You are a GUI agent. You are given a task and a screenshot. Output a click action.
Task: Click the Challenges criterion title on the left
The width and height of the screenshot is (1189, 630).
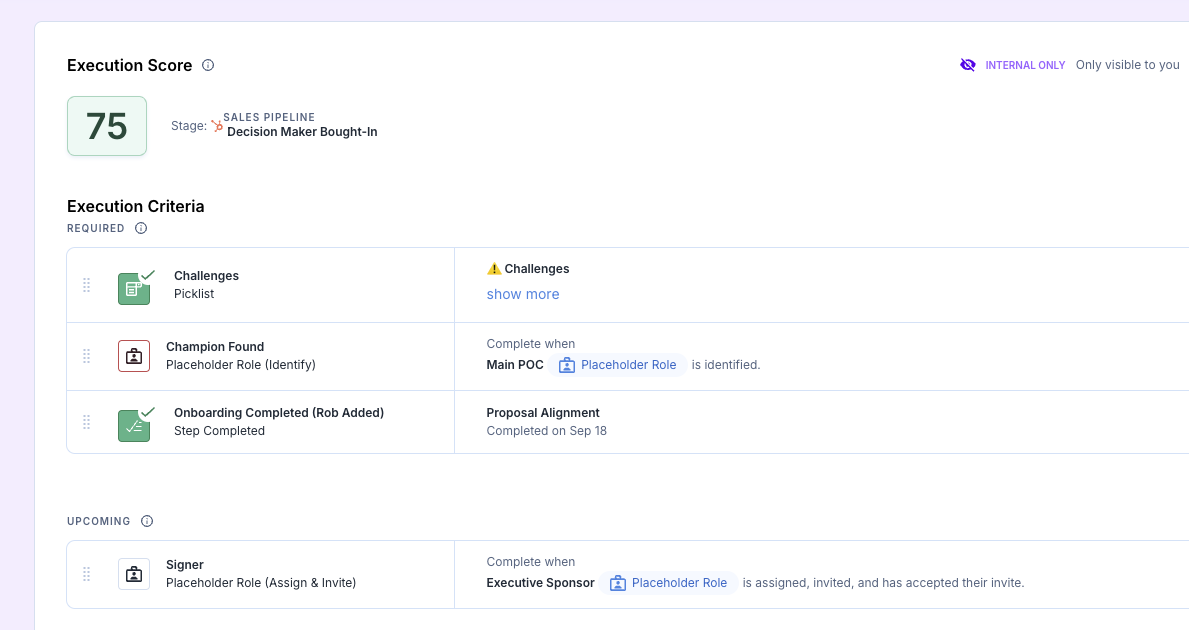206,276
